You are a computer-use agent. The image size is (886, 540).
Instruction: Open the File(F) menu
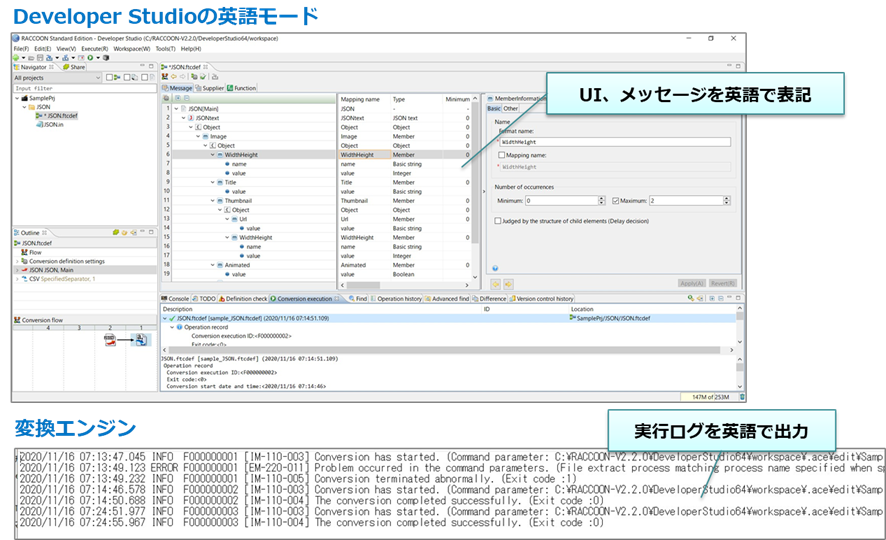coord(21,49)
